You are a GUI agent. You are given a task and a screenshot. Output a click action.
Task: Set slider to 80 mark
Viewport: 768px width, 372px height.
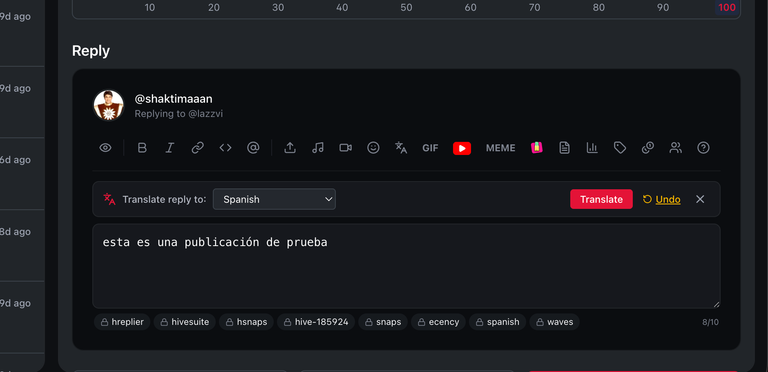pos(599,8)
